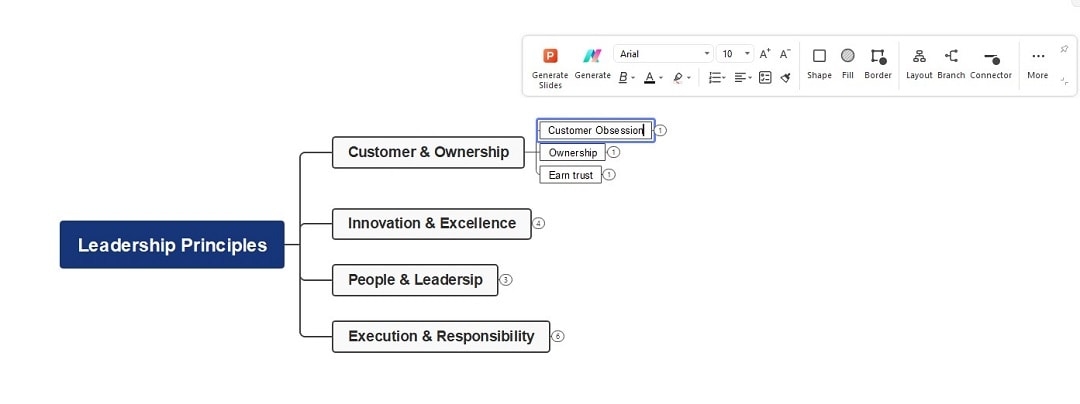Open the Shape tool
Screen dimensions: 1080x404
click(x=819, y=56)
